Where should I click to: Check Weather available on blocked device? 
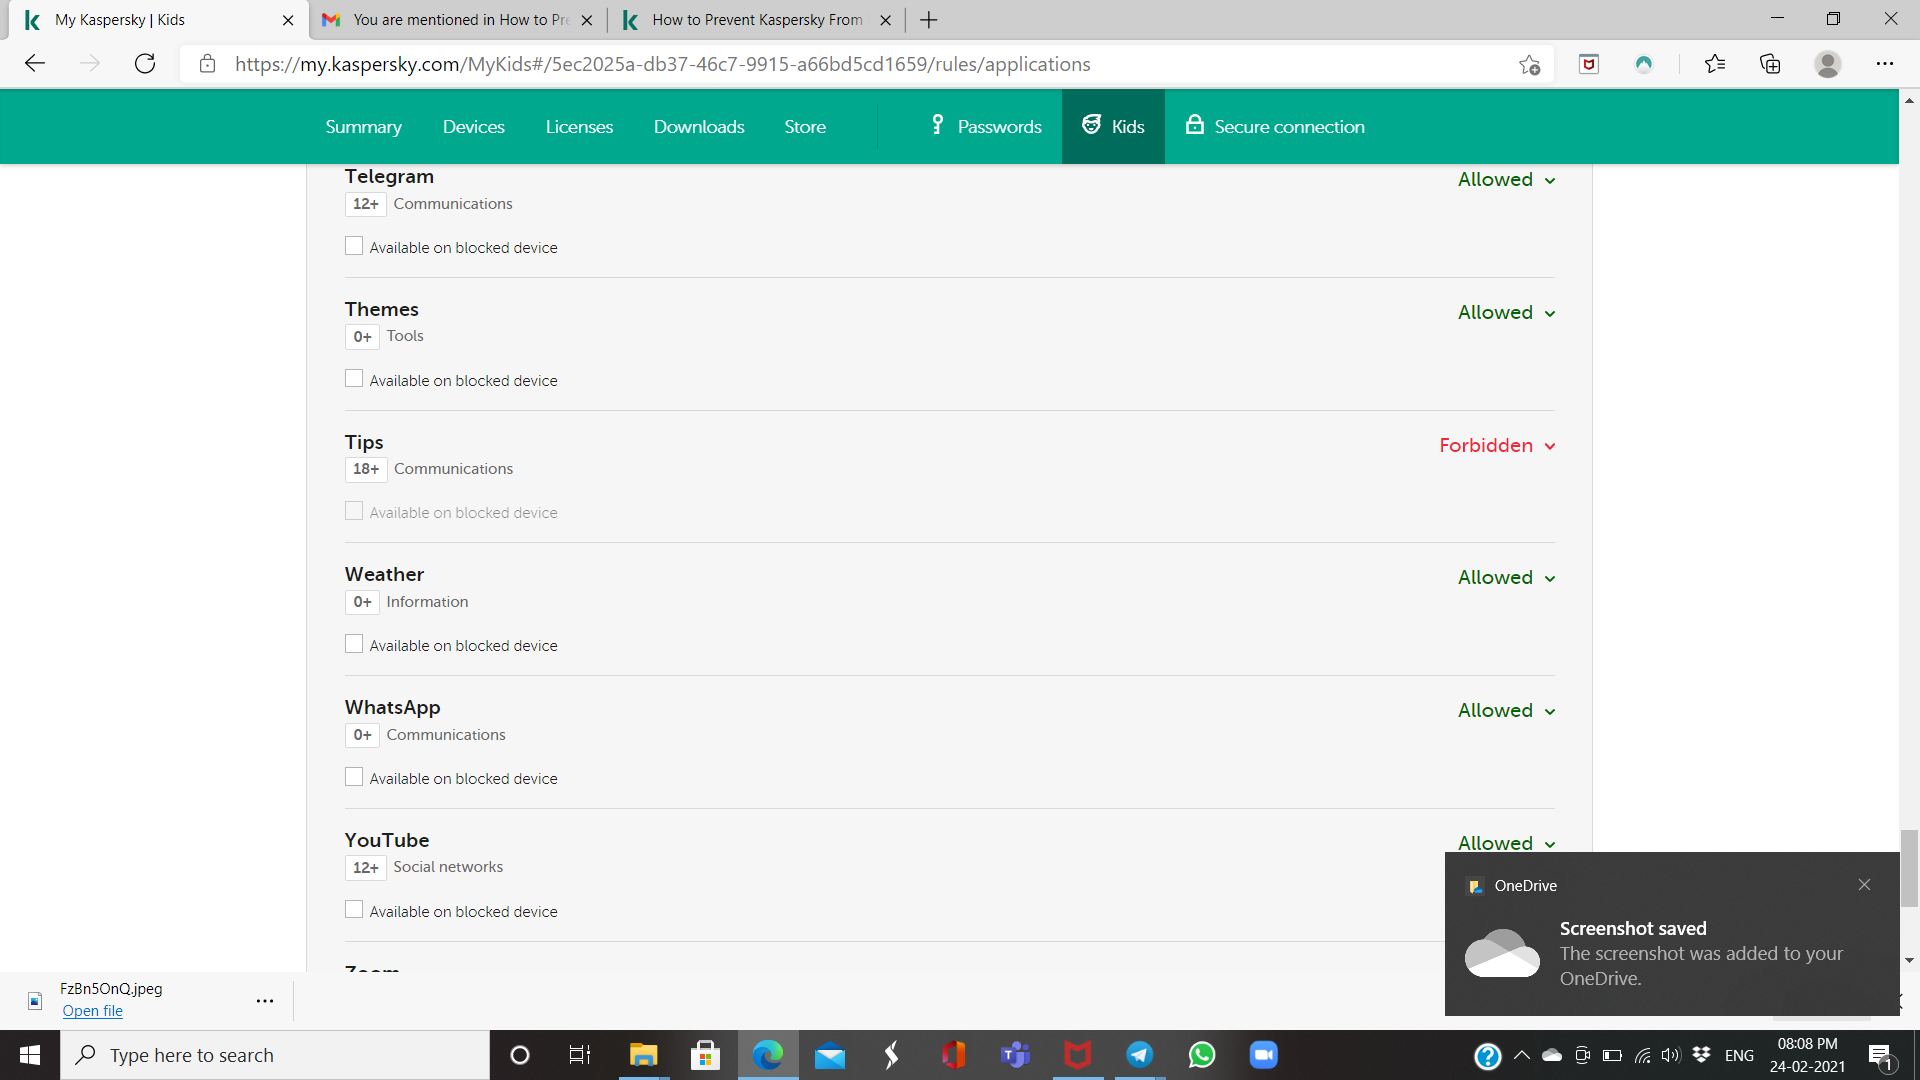click(354, 644)
